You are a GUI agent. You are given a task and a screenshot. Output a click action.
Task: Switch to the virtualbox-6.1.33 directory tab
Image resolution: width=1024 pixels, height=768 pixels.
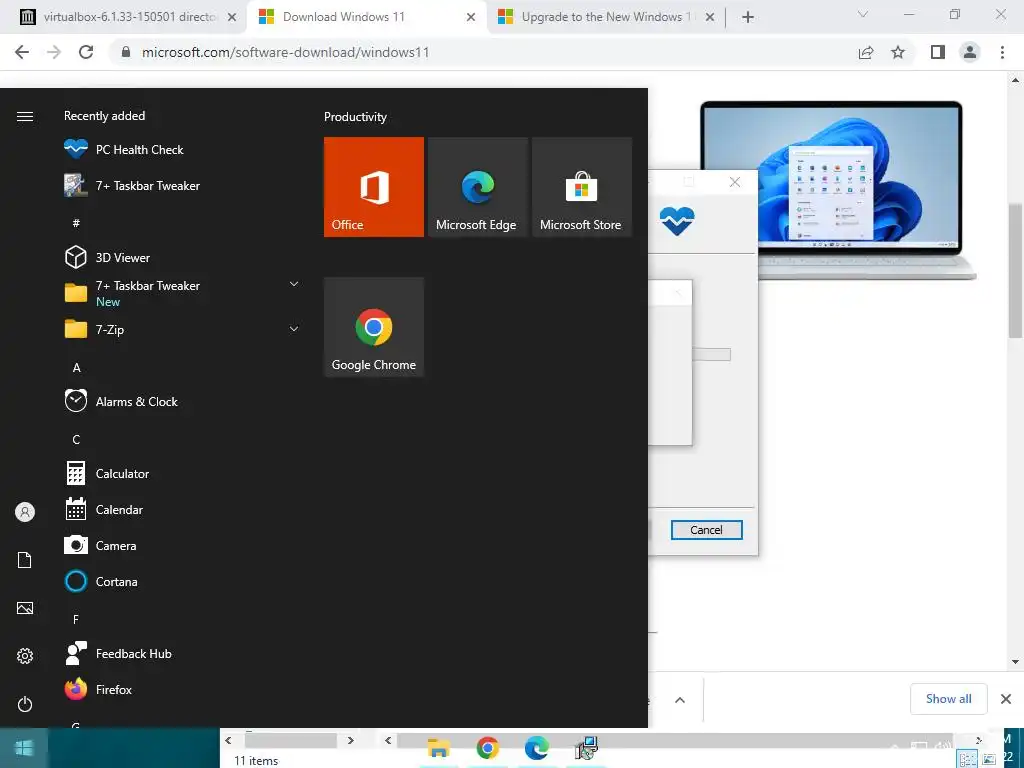[129, 17]
